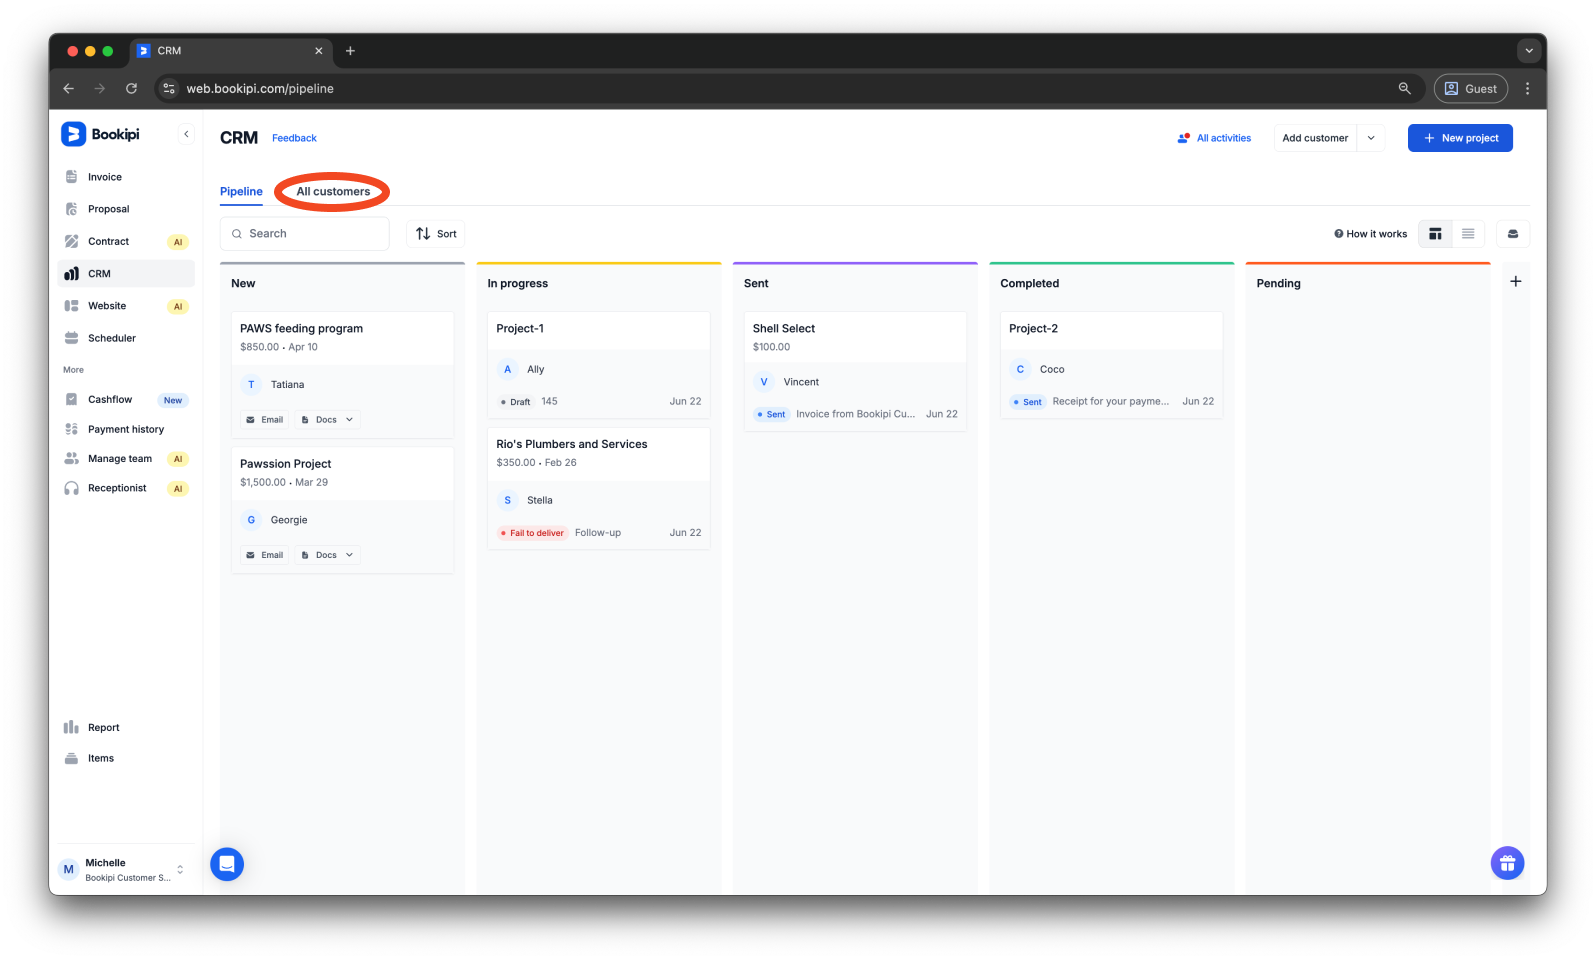Click the Pending column header
Image resolution: width=1596 pixels, height=960 pixels.
1278,284
